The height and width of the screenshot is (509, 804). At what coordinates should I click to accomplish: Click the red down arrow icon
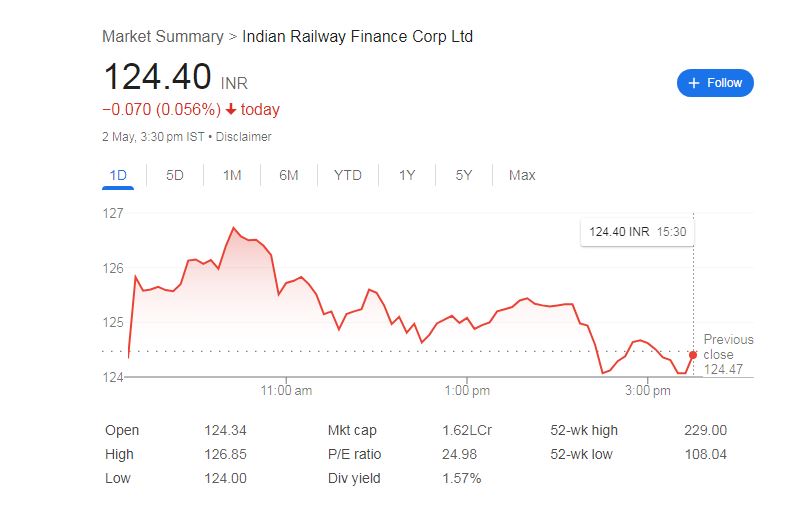coord(231,110)
